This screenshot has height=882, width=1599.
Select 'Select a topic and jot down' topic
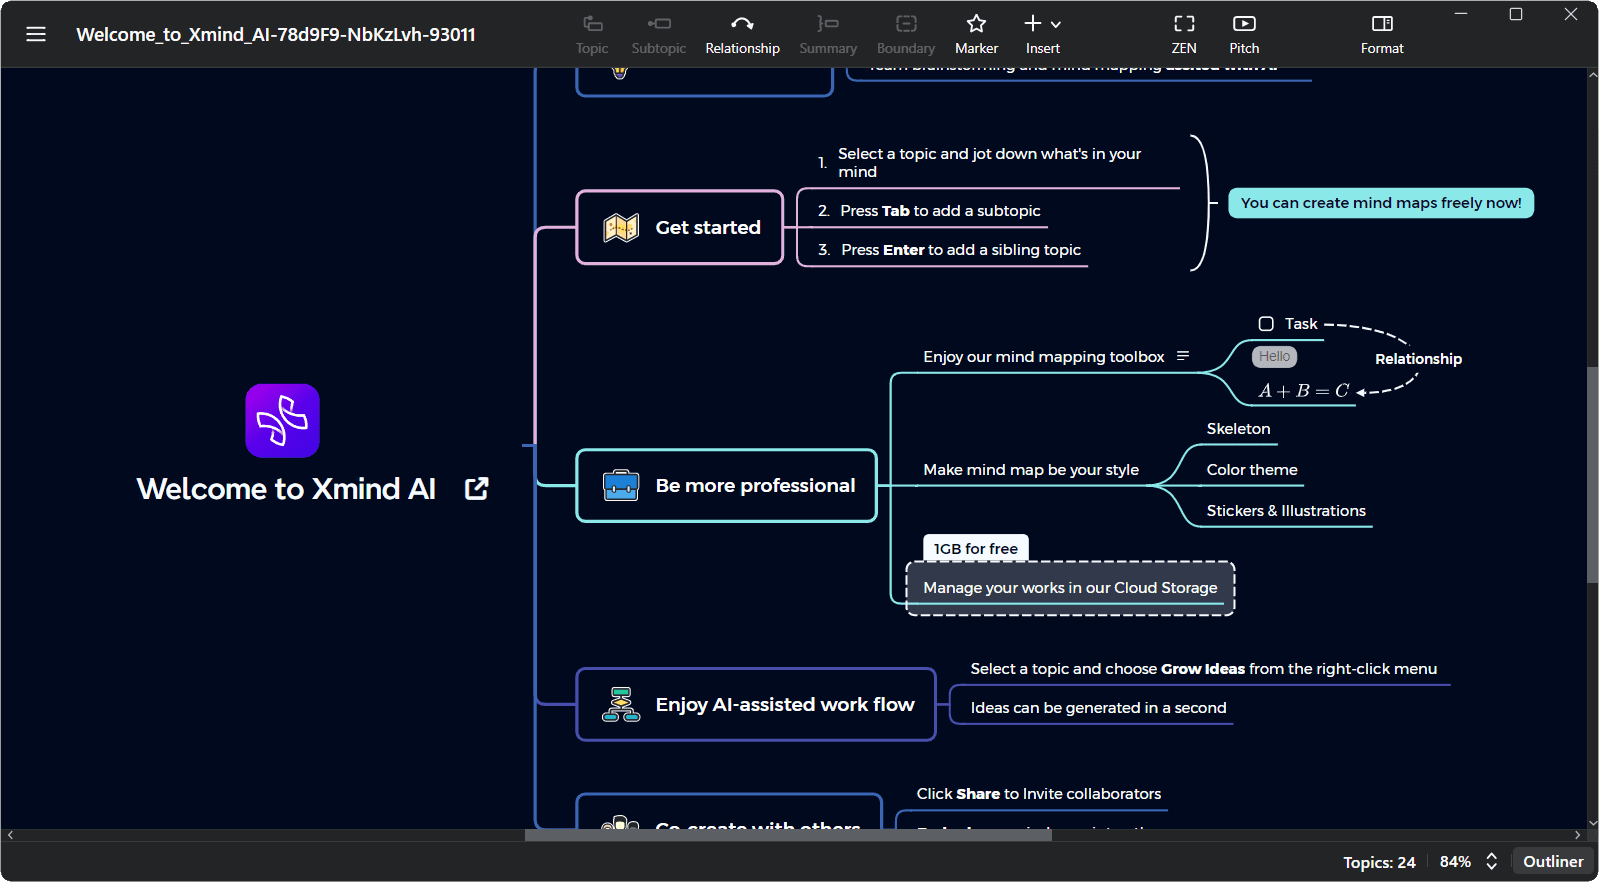[x=989, y=163]
